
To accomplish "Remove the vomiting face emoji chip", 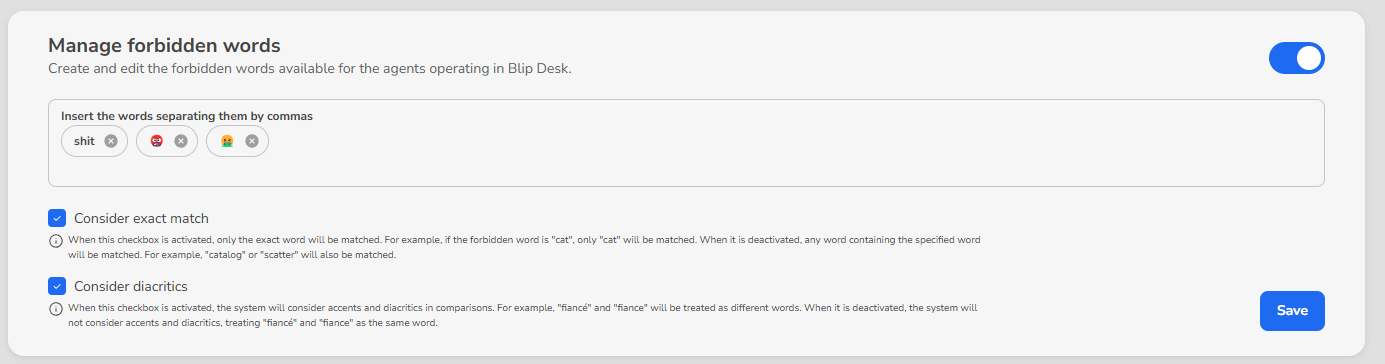I will [x=252, y=141].
